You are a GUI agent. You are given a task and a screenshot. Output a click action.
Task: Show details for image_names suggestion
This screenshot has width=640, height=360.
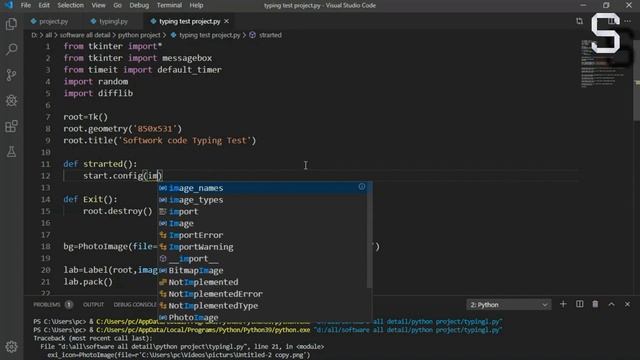pos(362,187)
